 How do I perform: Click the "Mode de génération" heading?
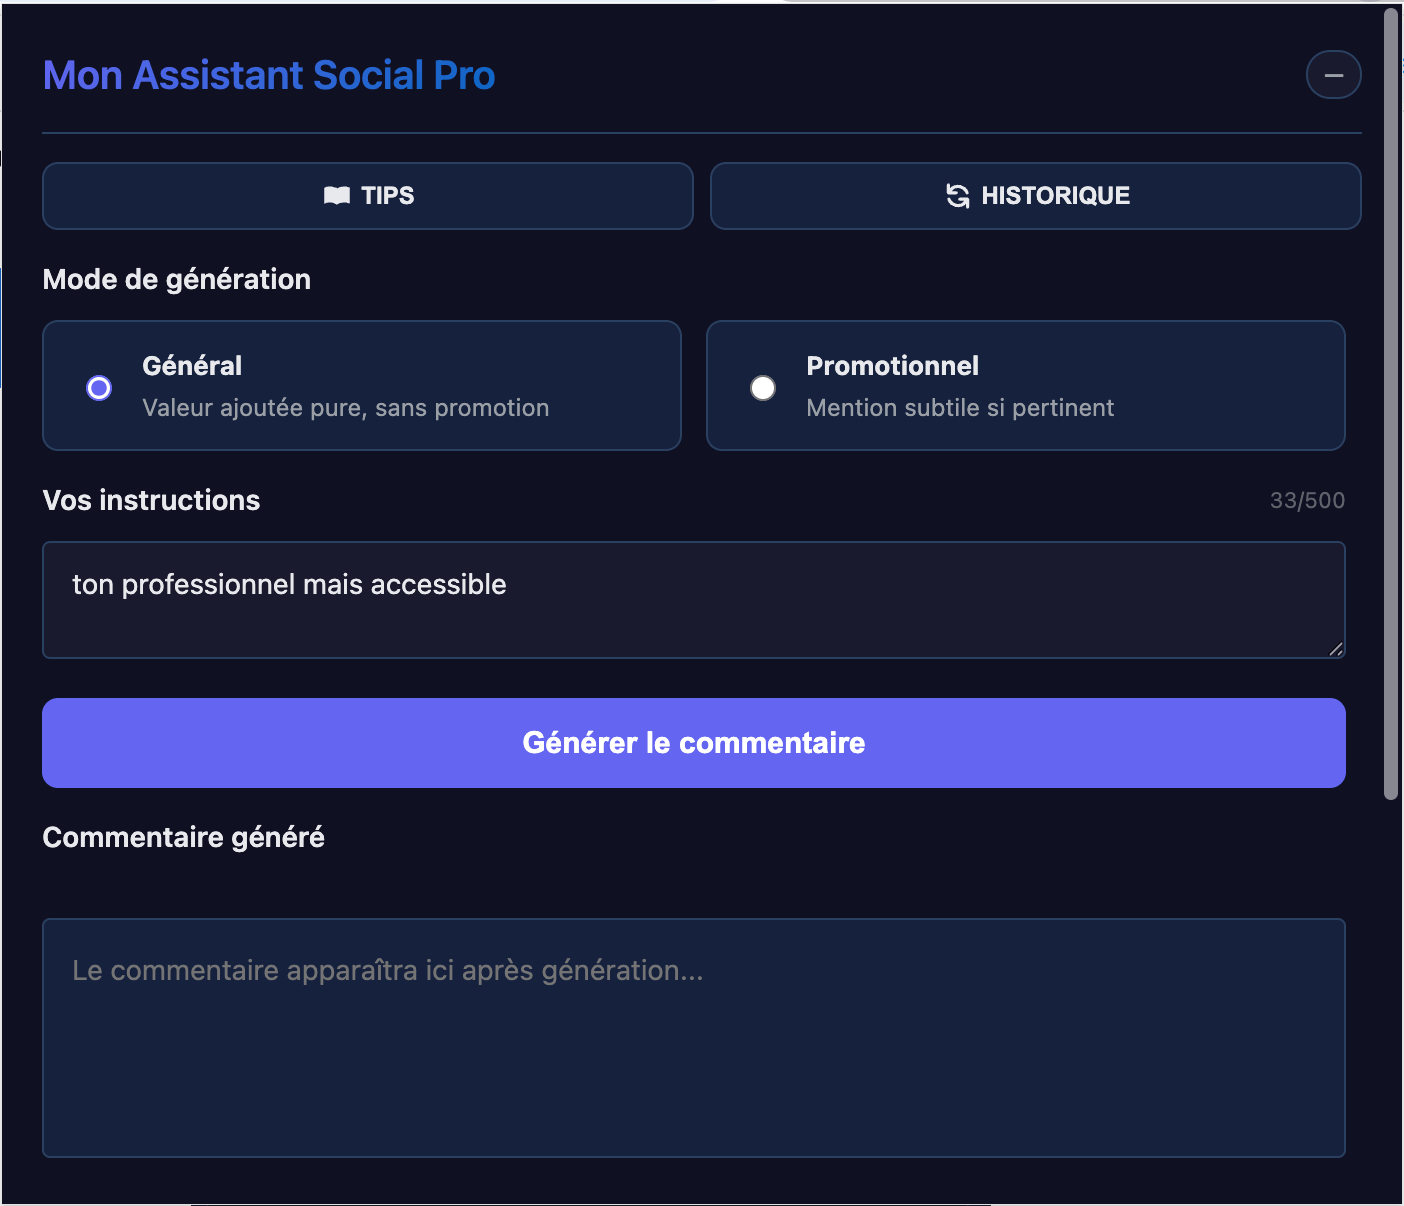(177, 280)
